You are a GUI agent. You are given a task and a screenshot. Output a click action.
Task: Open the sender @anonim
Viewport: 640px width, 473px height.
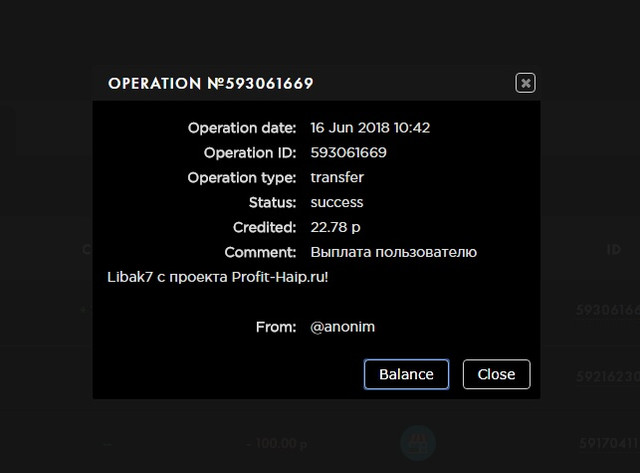coord(342,327)
